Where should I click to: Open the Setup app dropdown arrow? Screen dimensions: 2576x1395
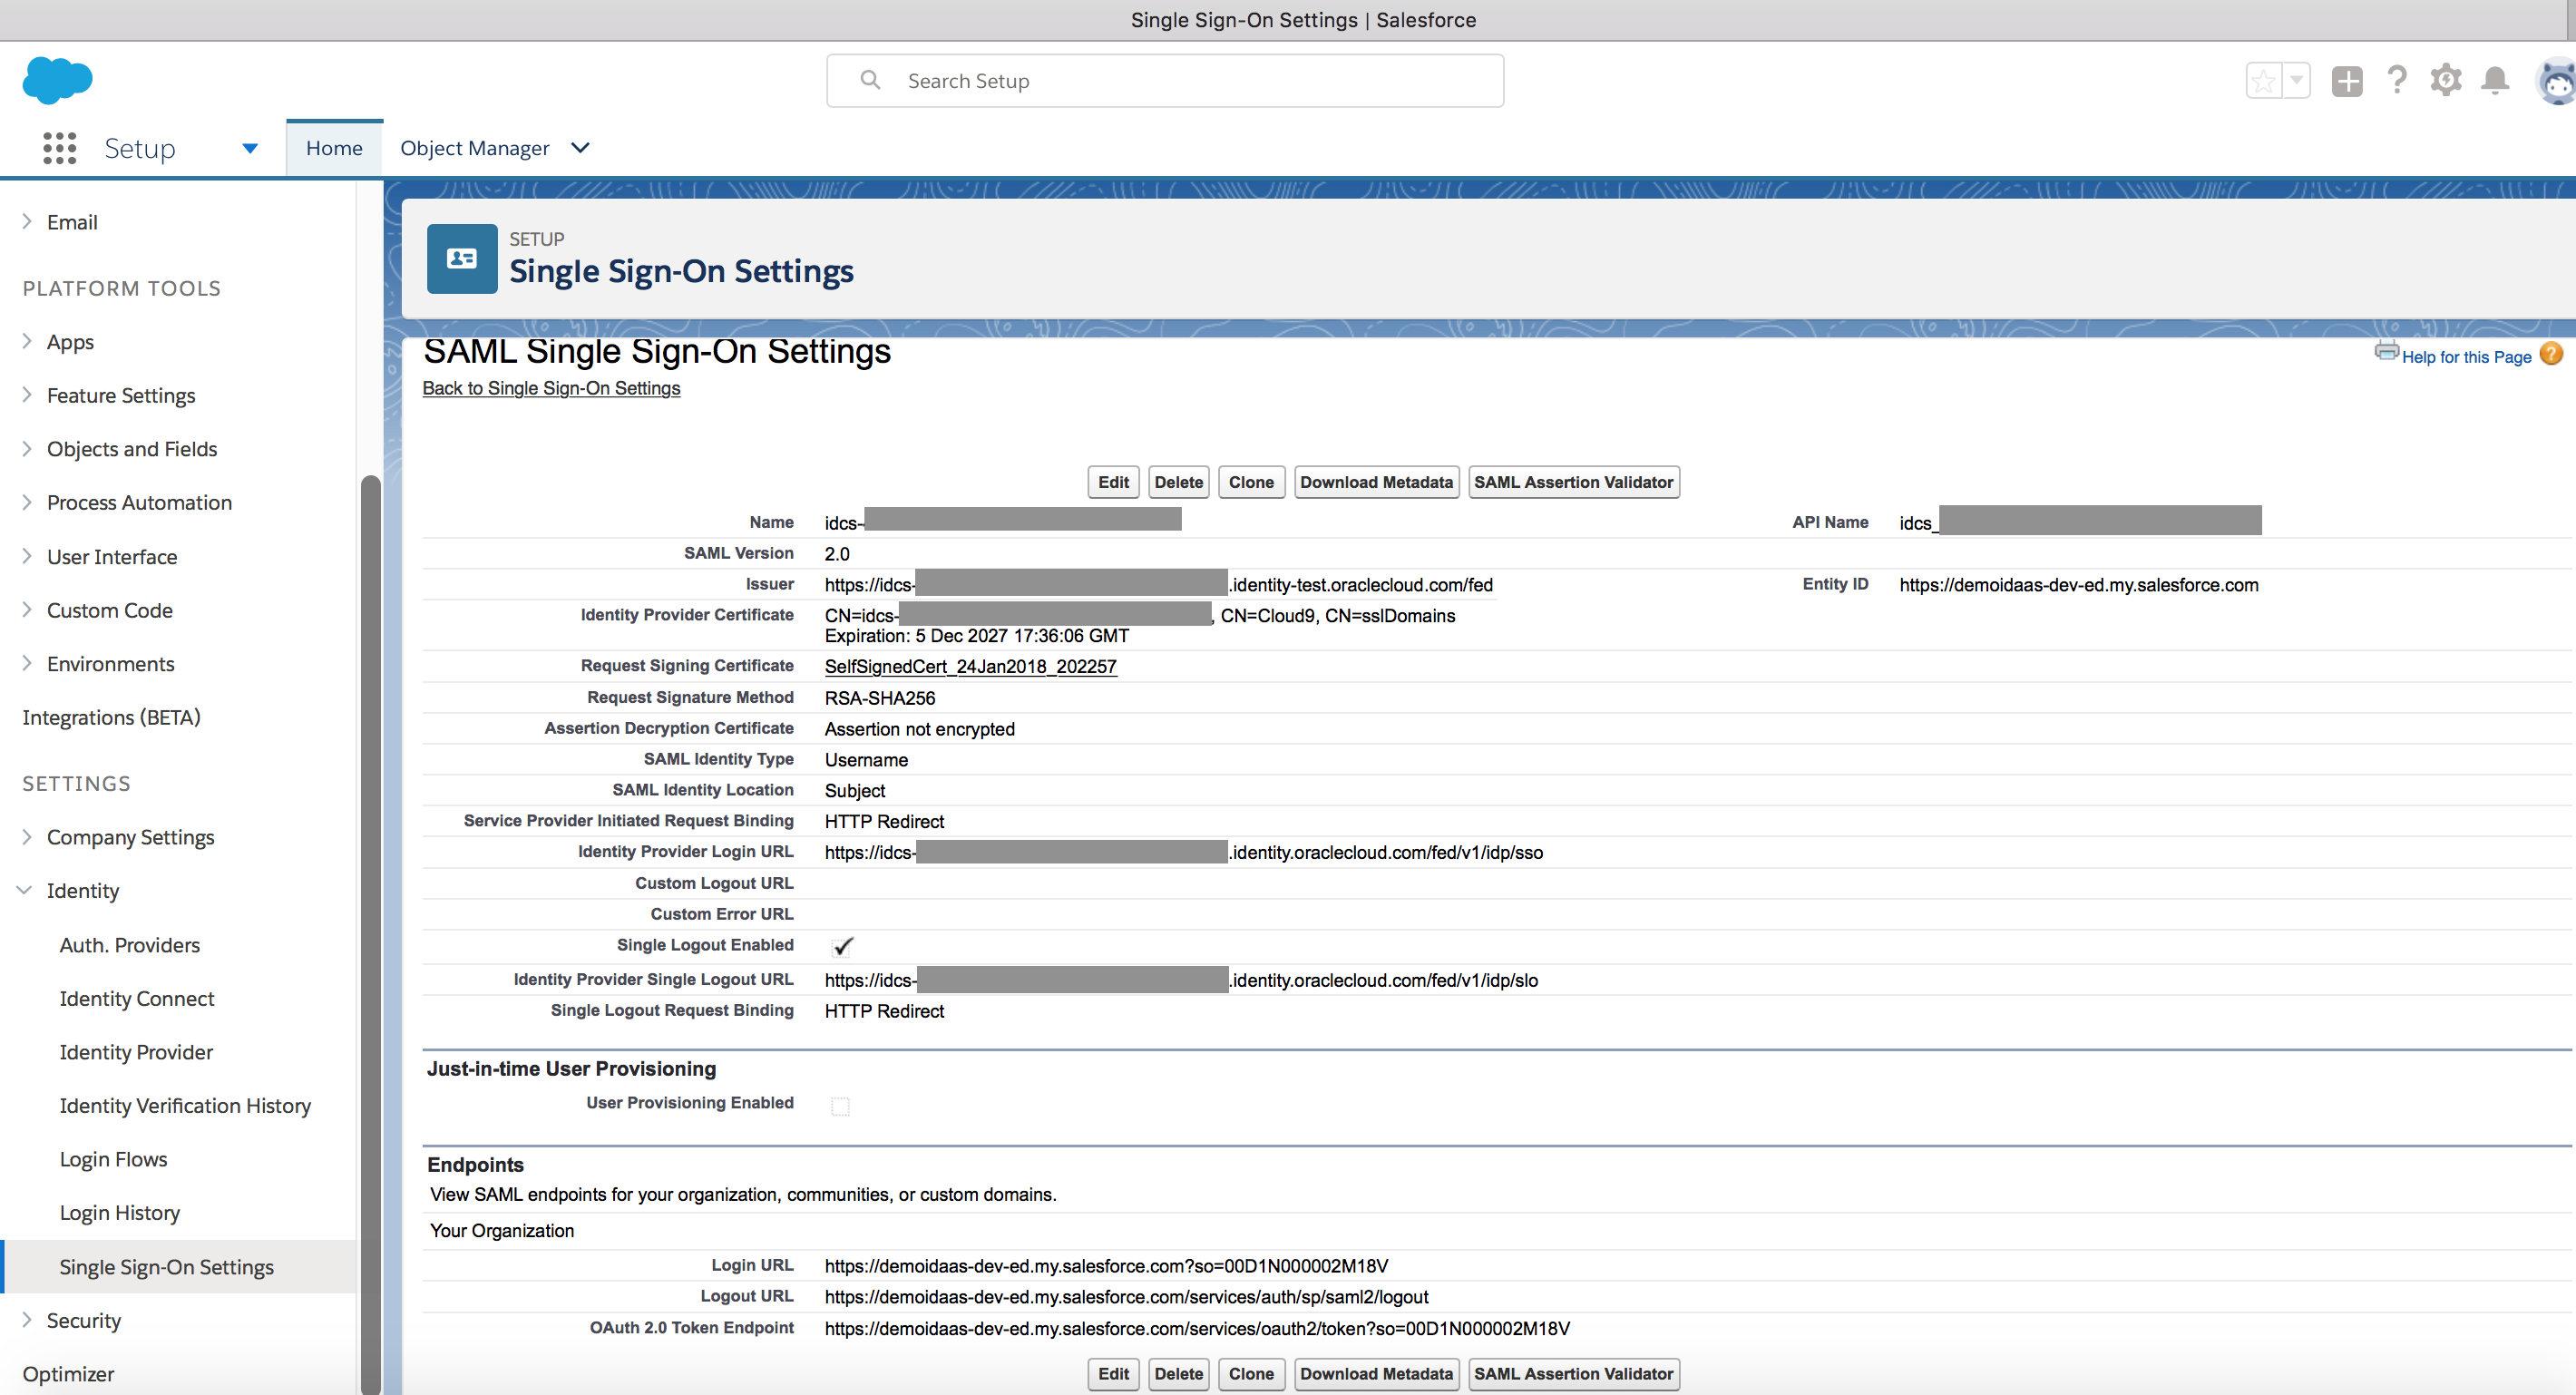point(250,149)
